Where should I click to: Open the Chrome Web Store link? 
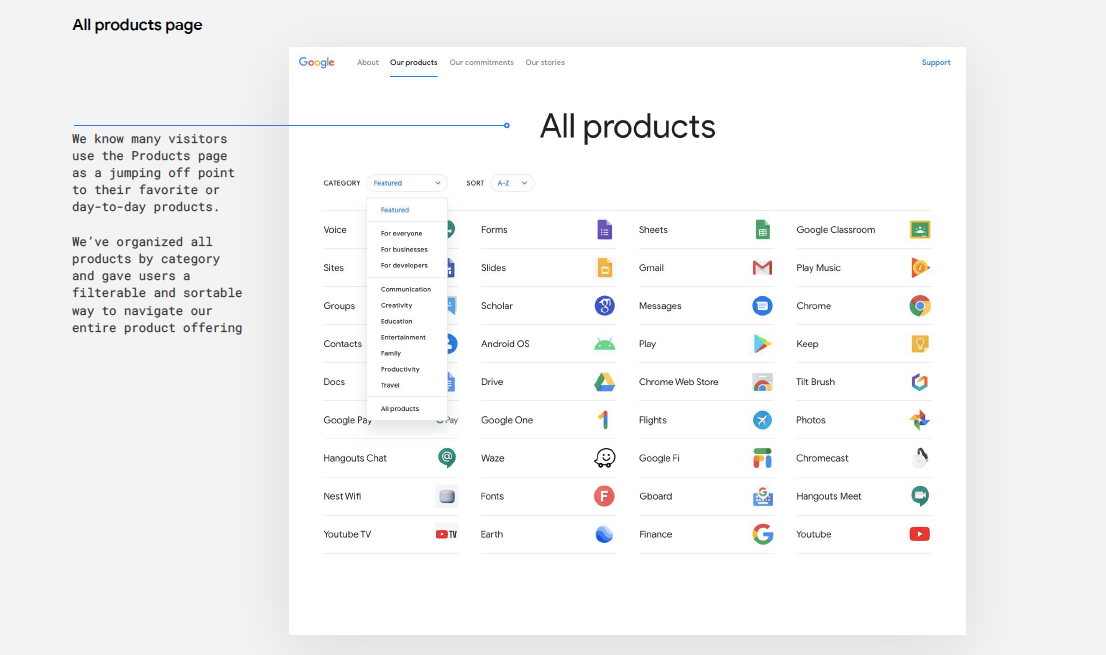[679, 382]
